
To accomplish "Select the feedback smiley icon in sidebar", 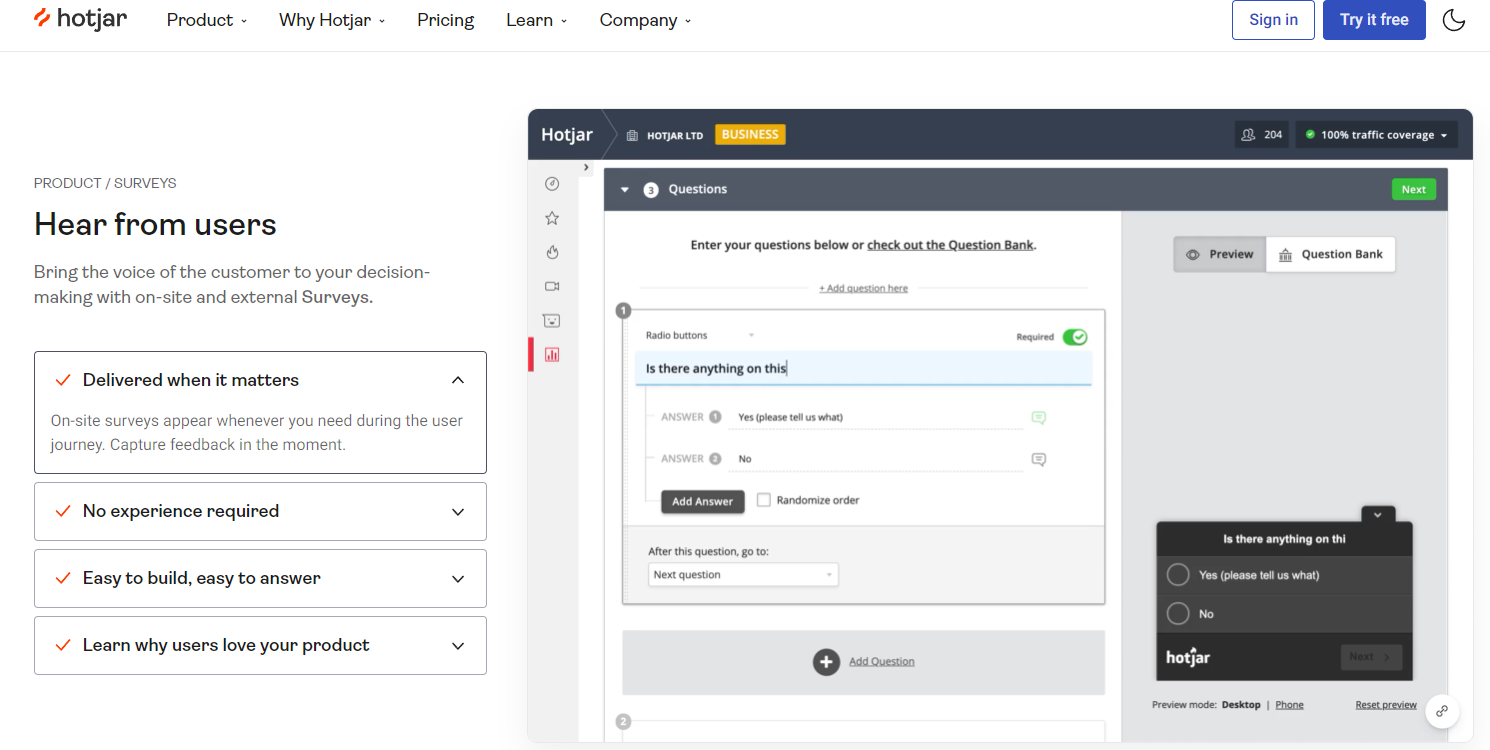I will [x=552, y=320].
